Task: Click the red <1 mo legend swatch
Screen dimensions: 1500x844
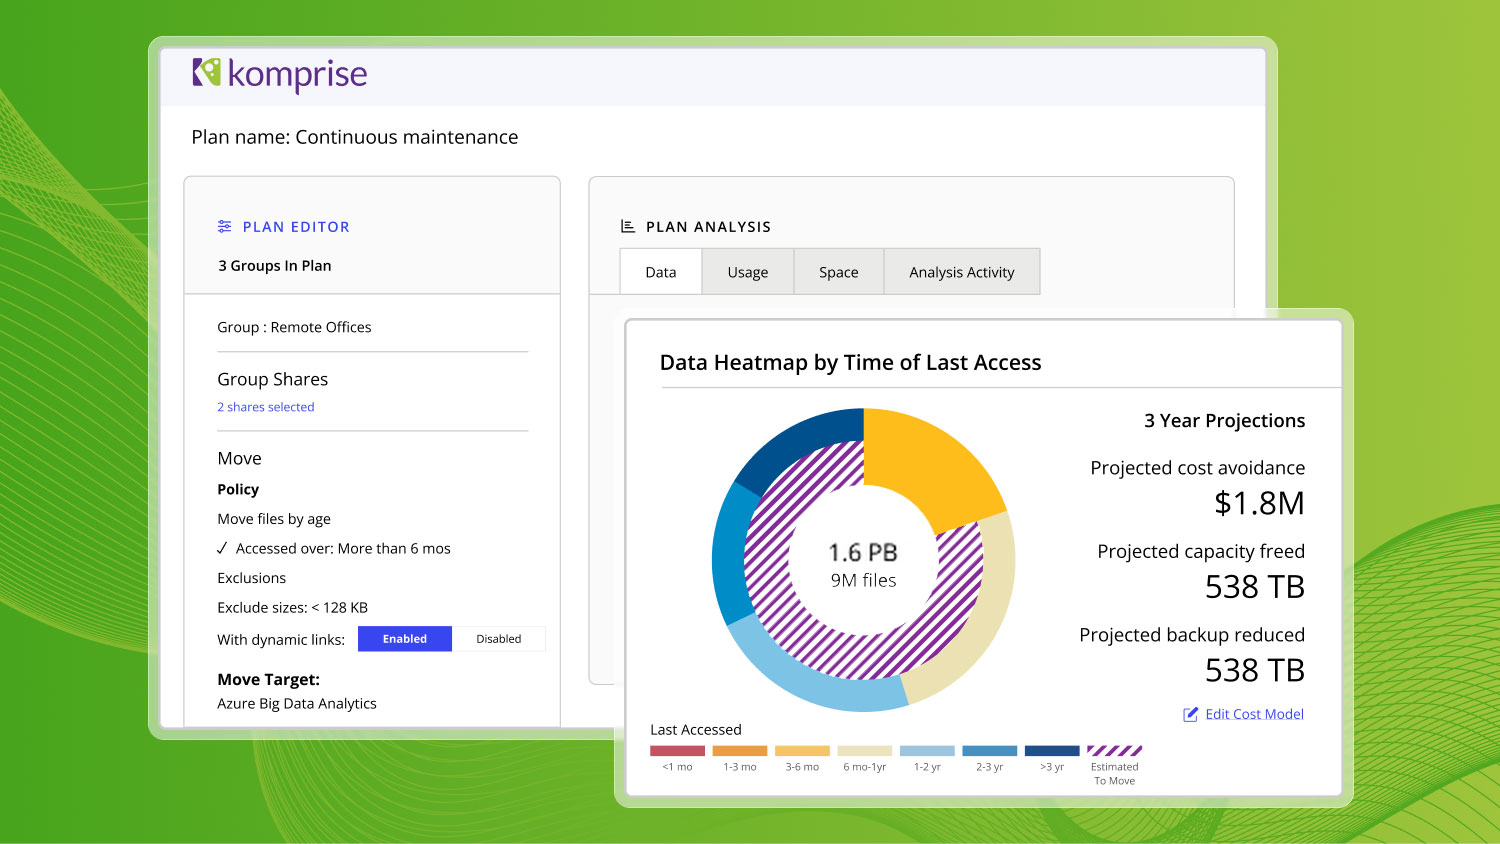Action: [x=677, y=750]
